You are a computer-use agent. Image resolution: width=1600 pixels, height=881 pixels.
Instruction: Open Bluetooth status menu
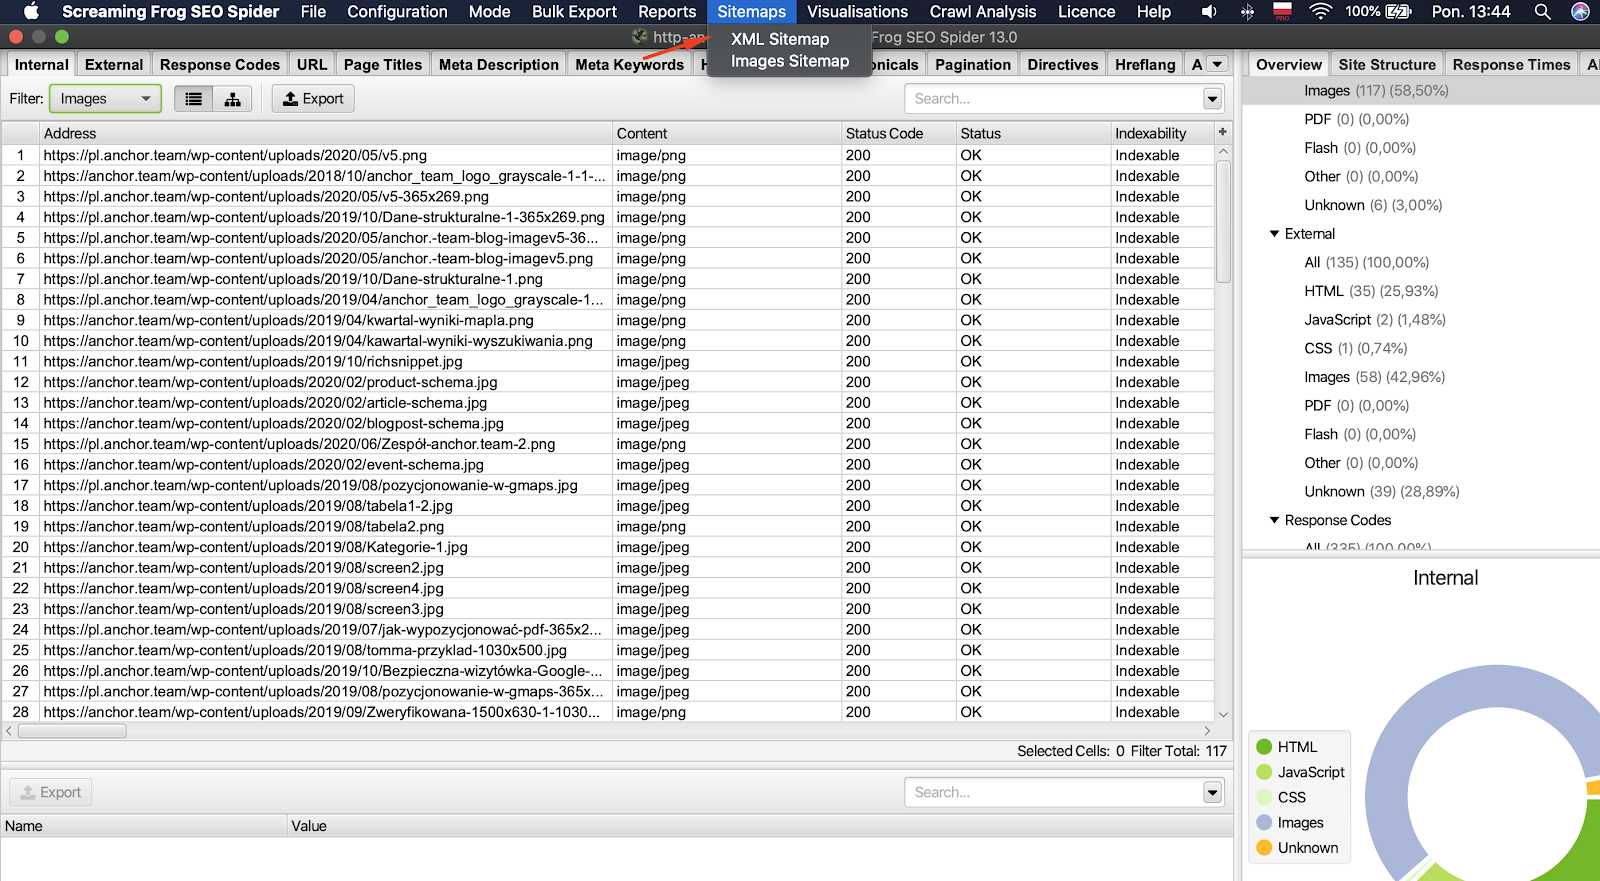pyautogui.click(x=1247, y=12)
